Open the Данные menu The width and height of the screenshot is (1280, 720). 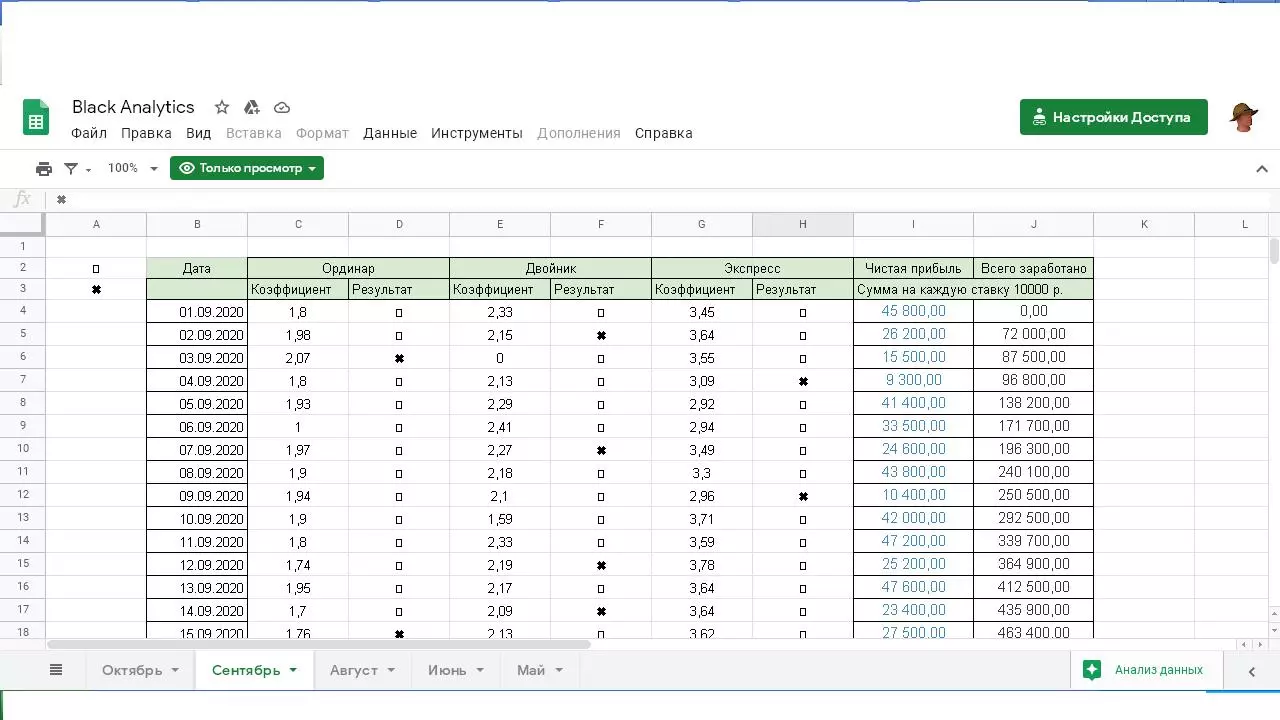(x=390, y=133)
